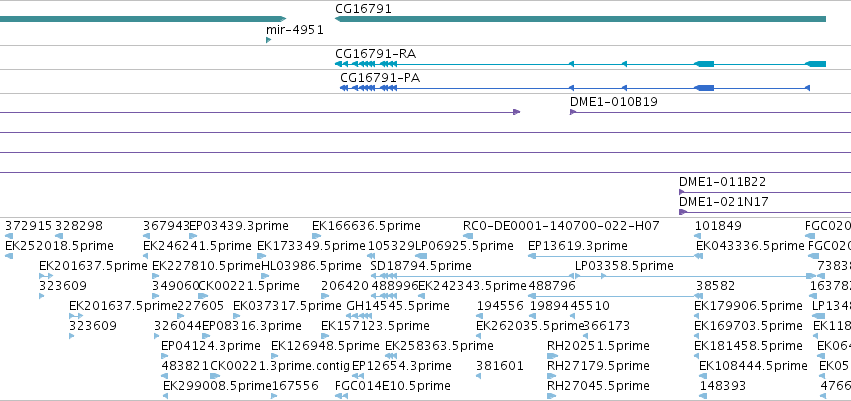Open the CK00221.3prime.contig label
The image size is (851, 401).
click(x=280, y=366)
